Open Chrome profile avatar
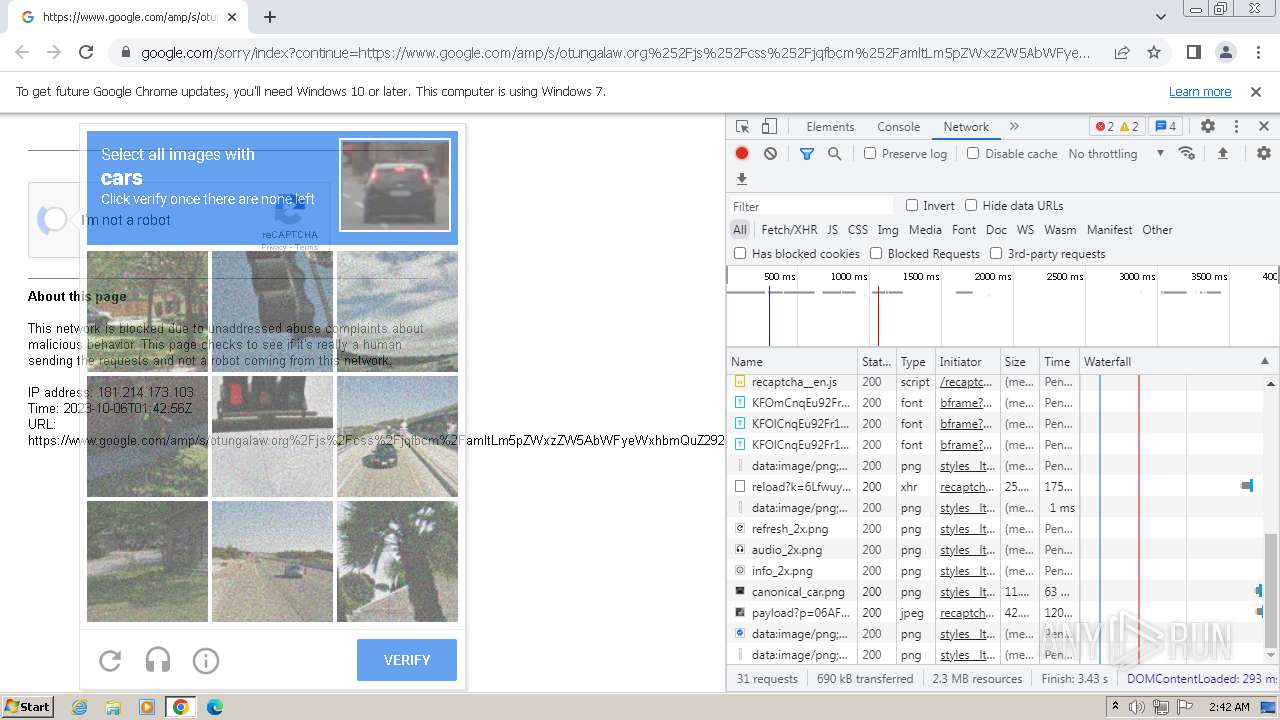1280x720 pixels. (1225, 52)
